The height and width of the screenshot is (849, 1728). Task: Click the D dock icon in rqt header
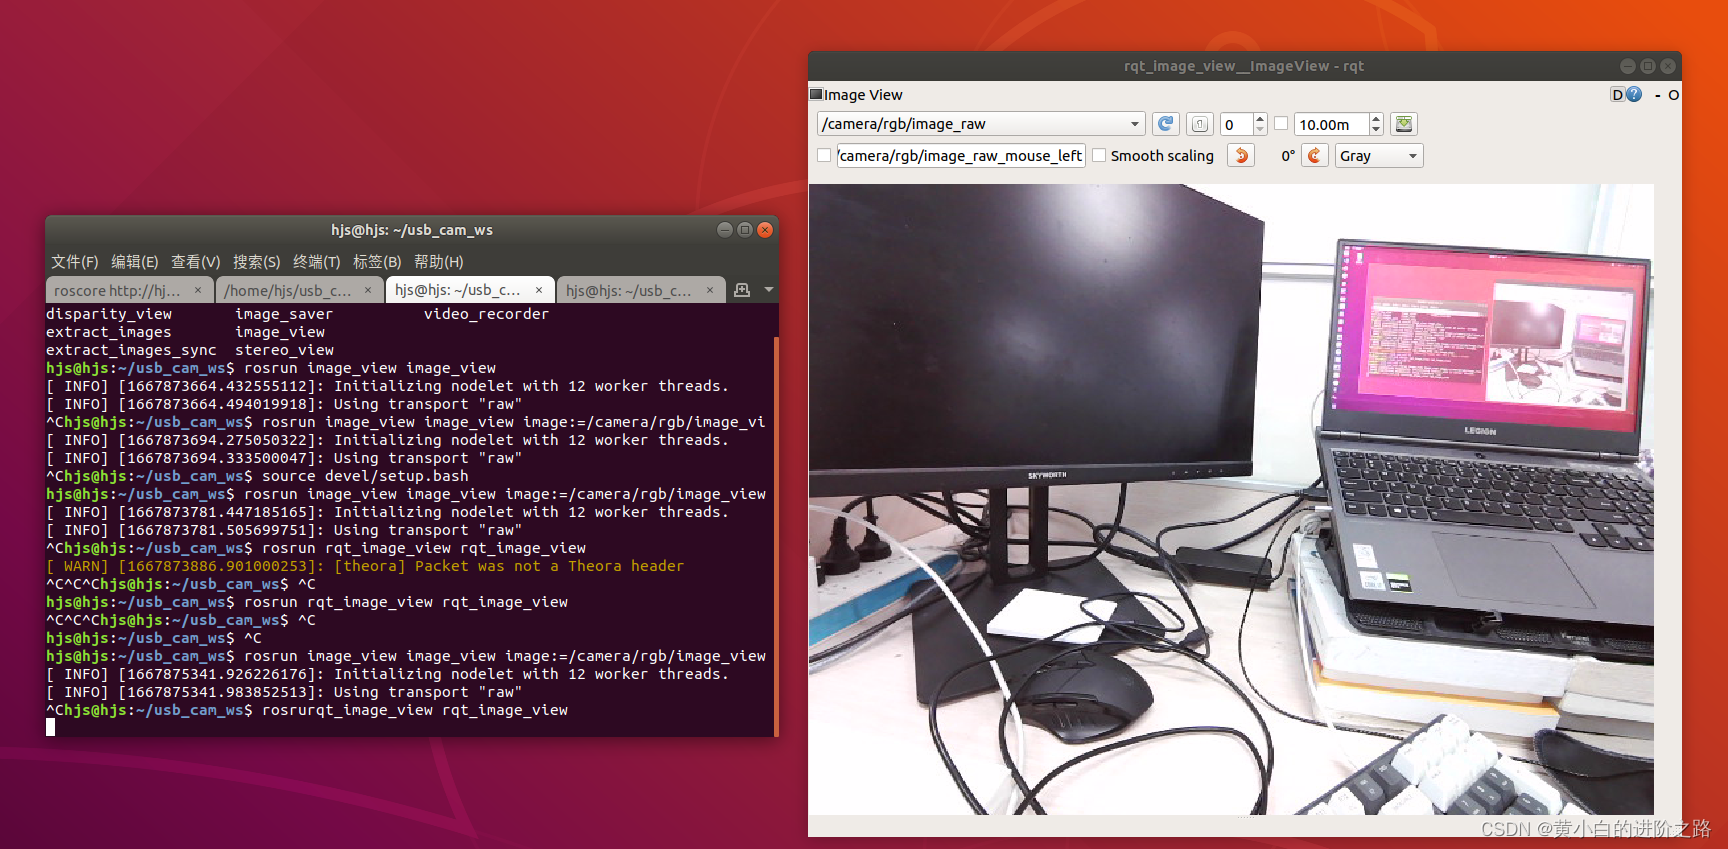(x=1617, y=94)
